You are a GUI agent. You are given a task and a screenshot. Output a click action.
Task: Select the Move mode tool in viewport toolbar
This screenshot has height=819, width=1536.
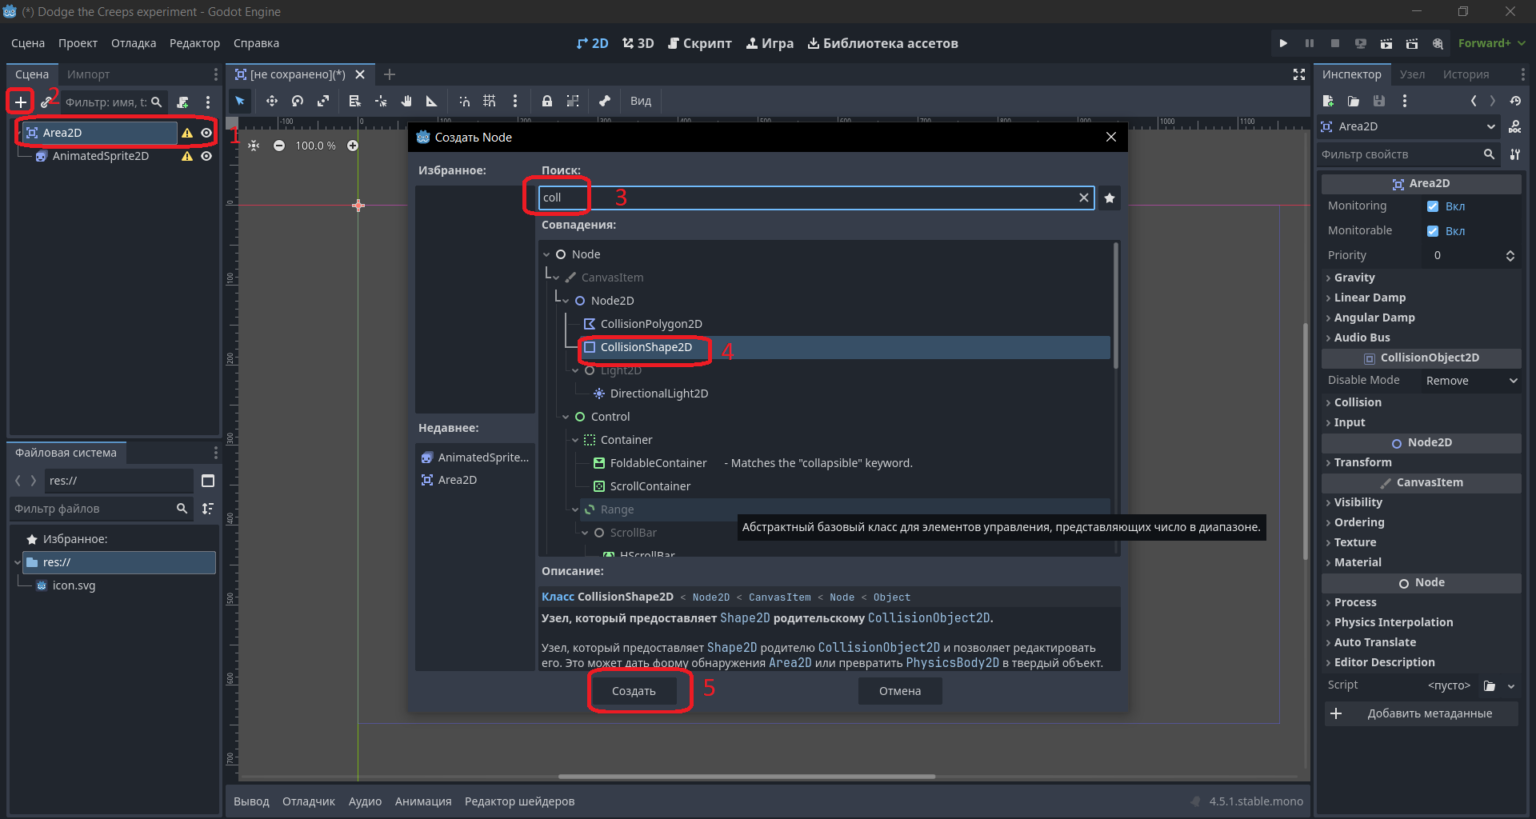click(x=271, y=101)
